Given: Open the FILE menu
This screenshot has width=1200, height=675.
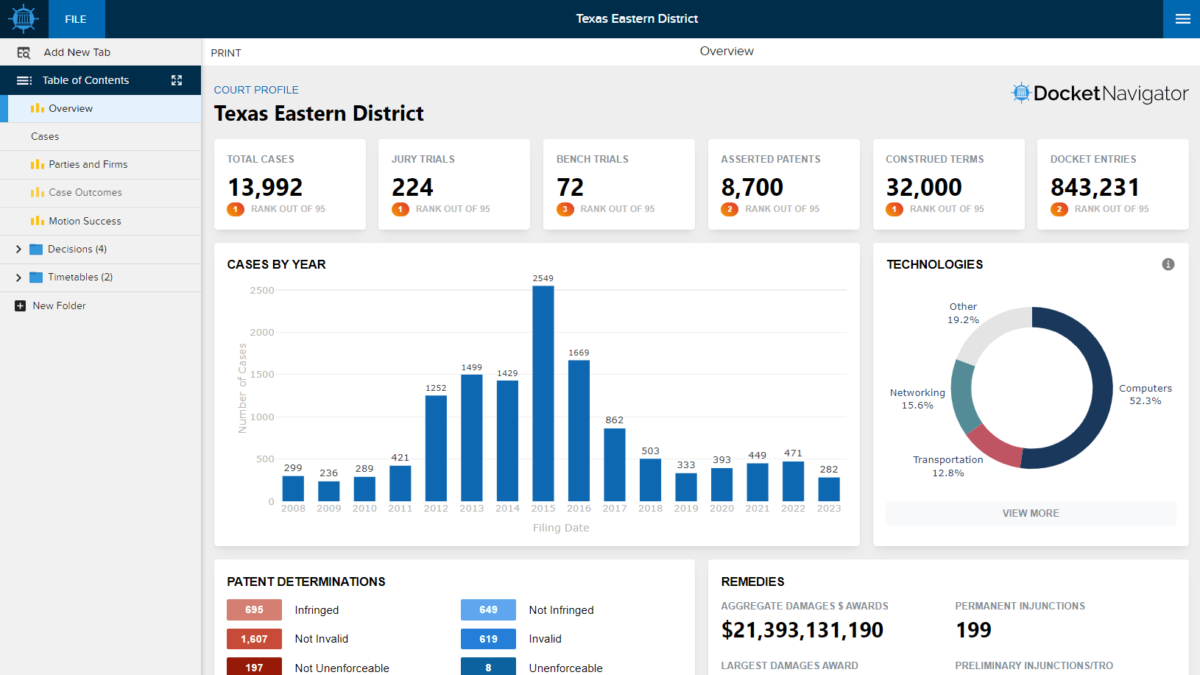Looking at the screenshot, I should pyautogui.click(x=75, y=19).
